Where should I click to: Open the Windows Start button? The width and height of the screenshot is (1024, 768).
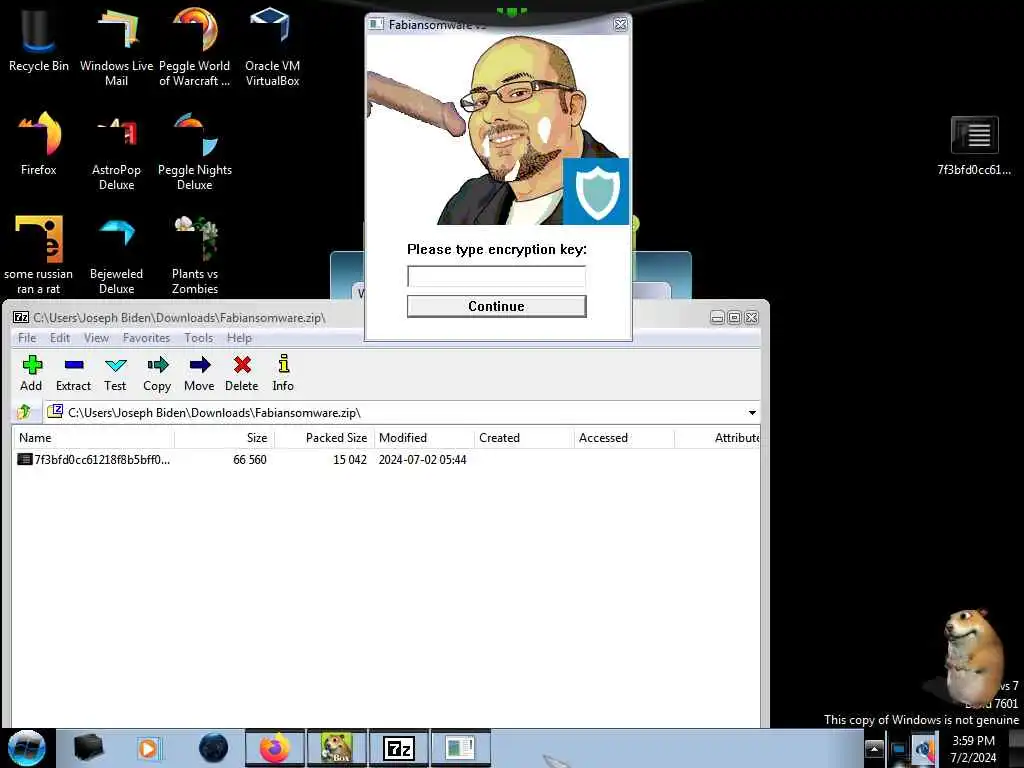(27, 748)
